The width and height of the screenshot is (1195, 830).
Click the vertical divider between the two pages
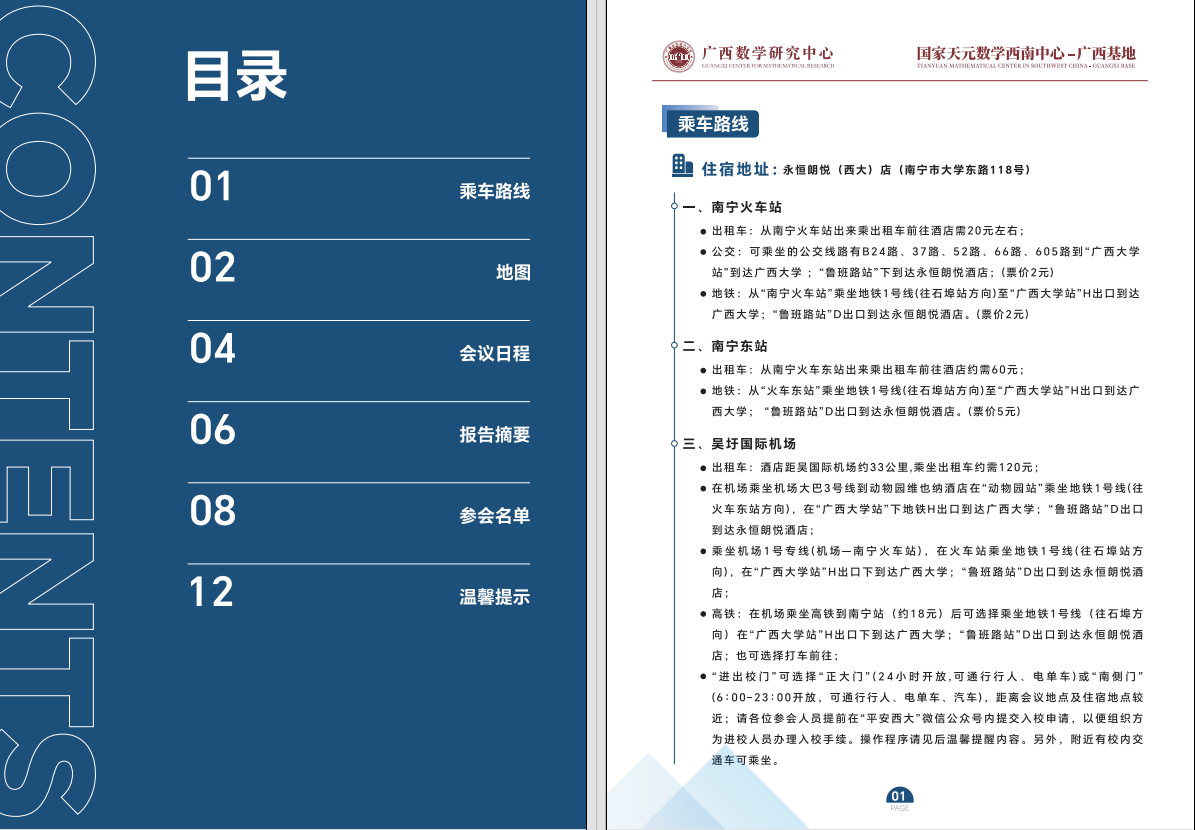(596, 415)
